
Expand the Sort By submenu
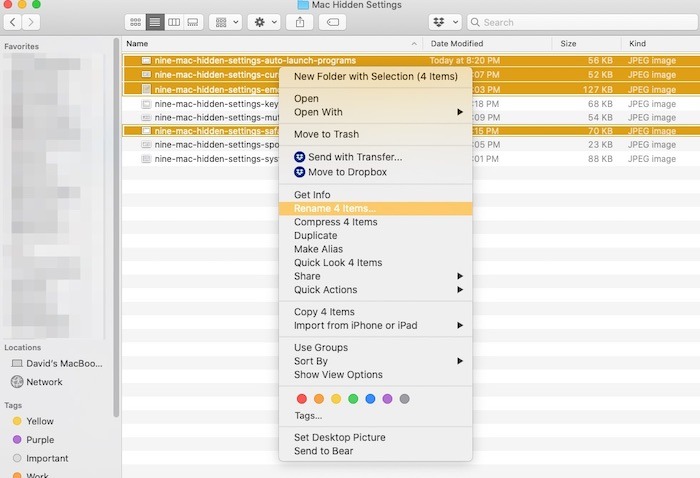(375, 361)
